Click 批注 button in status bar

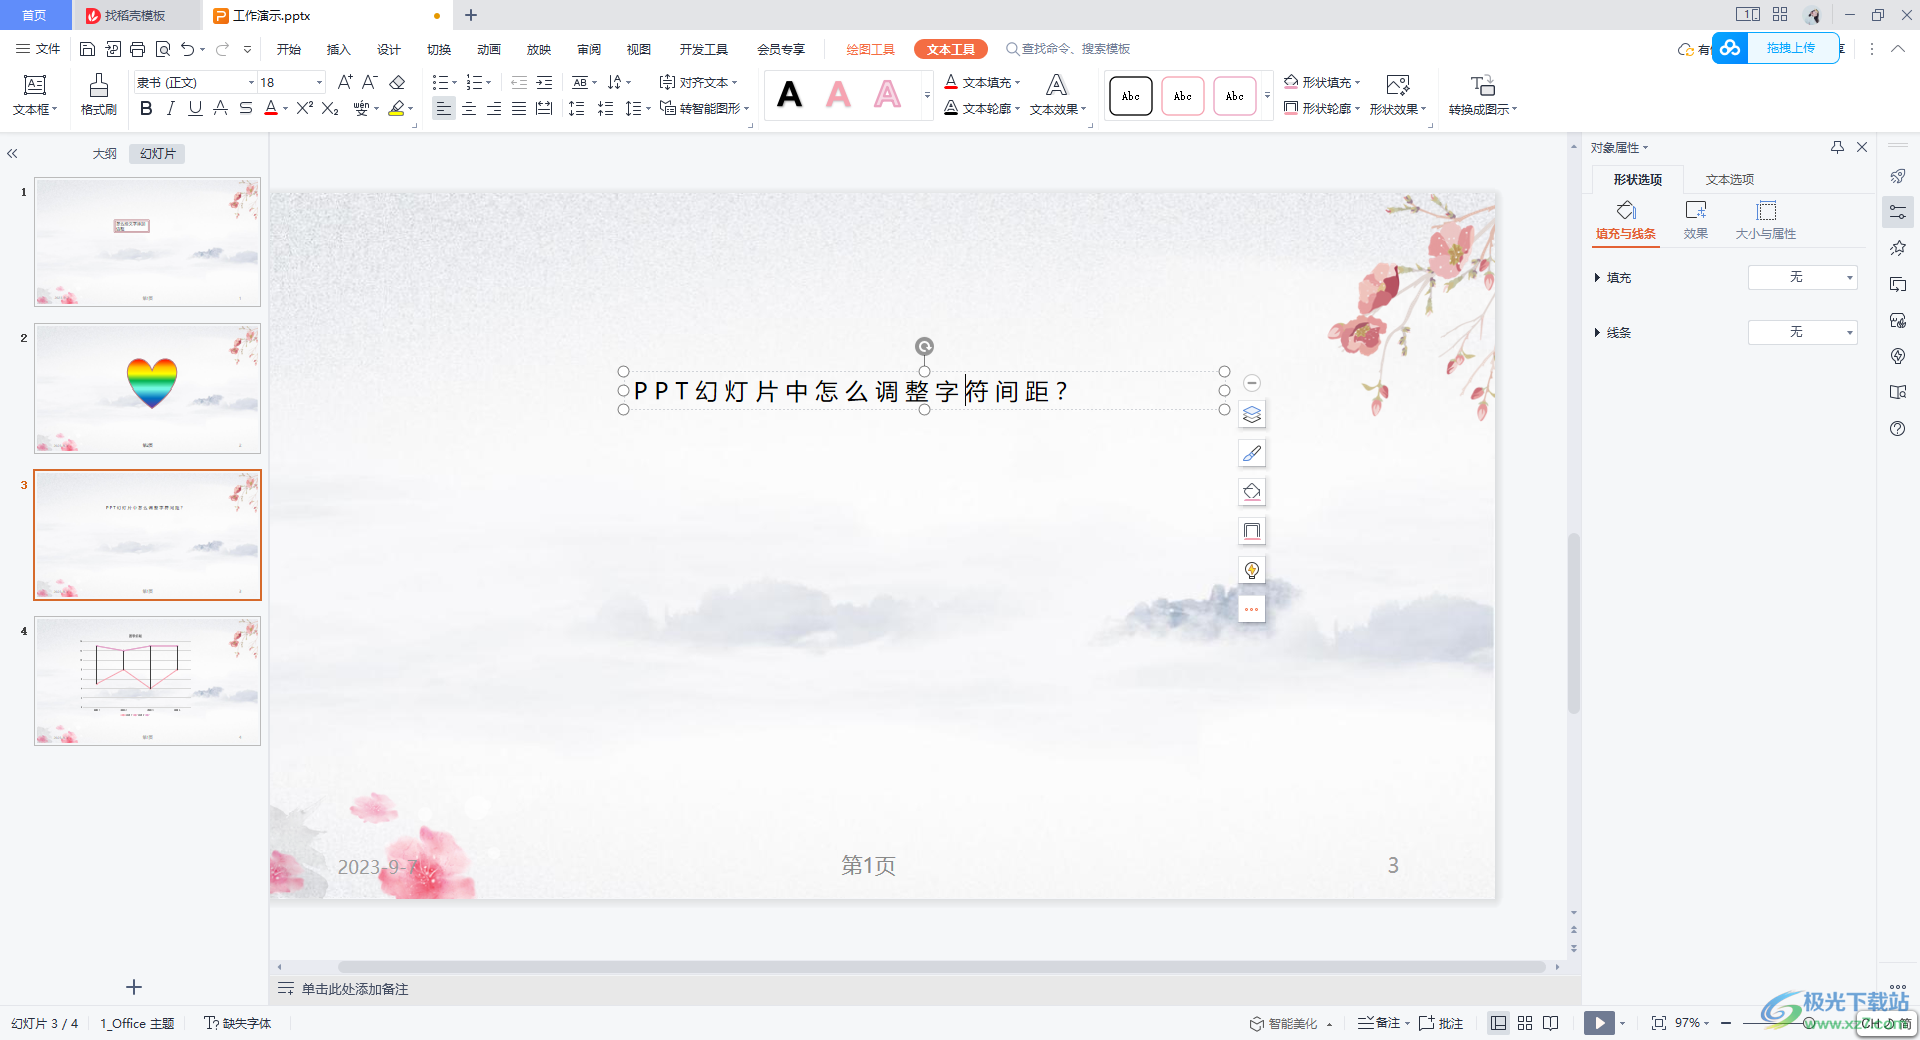[1441, 1023]
